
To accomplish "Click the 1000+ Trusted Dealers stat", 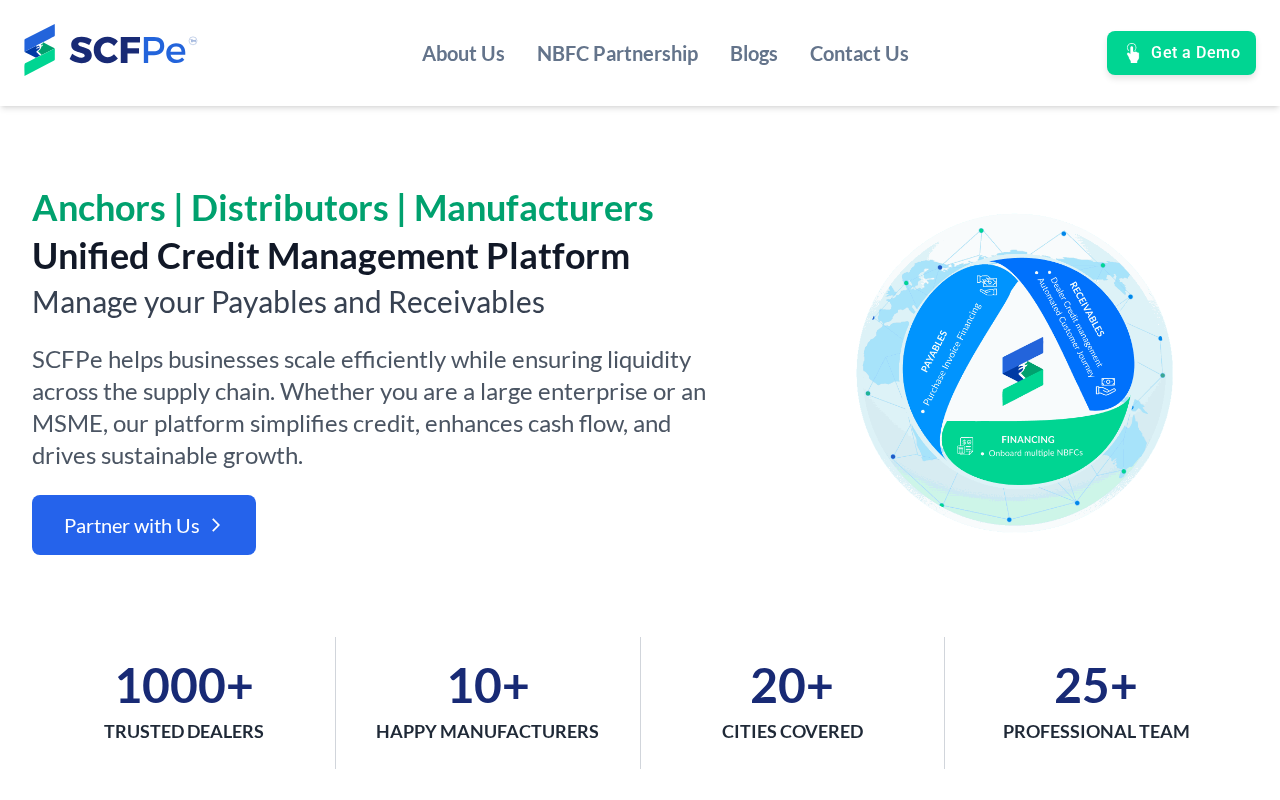I will coord(184,702).
